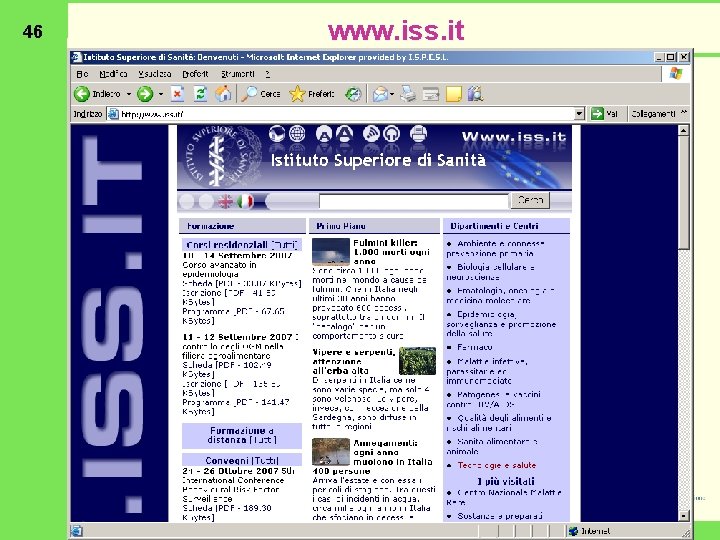Click the Research toolbar icon at toolbar end
This screenshot has width=720, height=540.
point(476,94)
